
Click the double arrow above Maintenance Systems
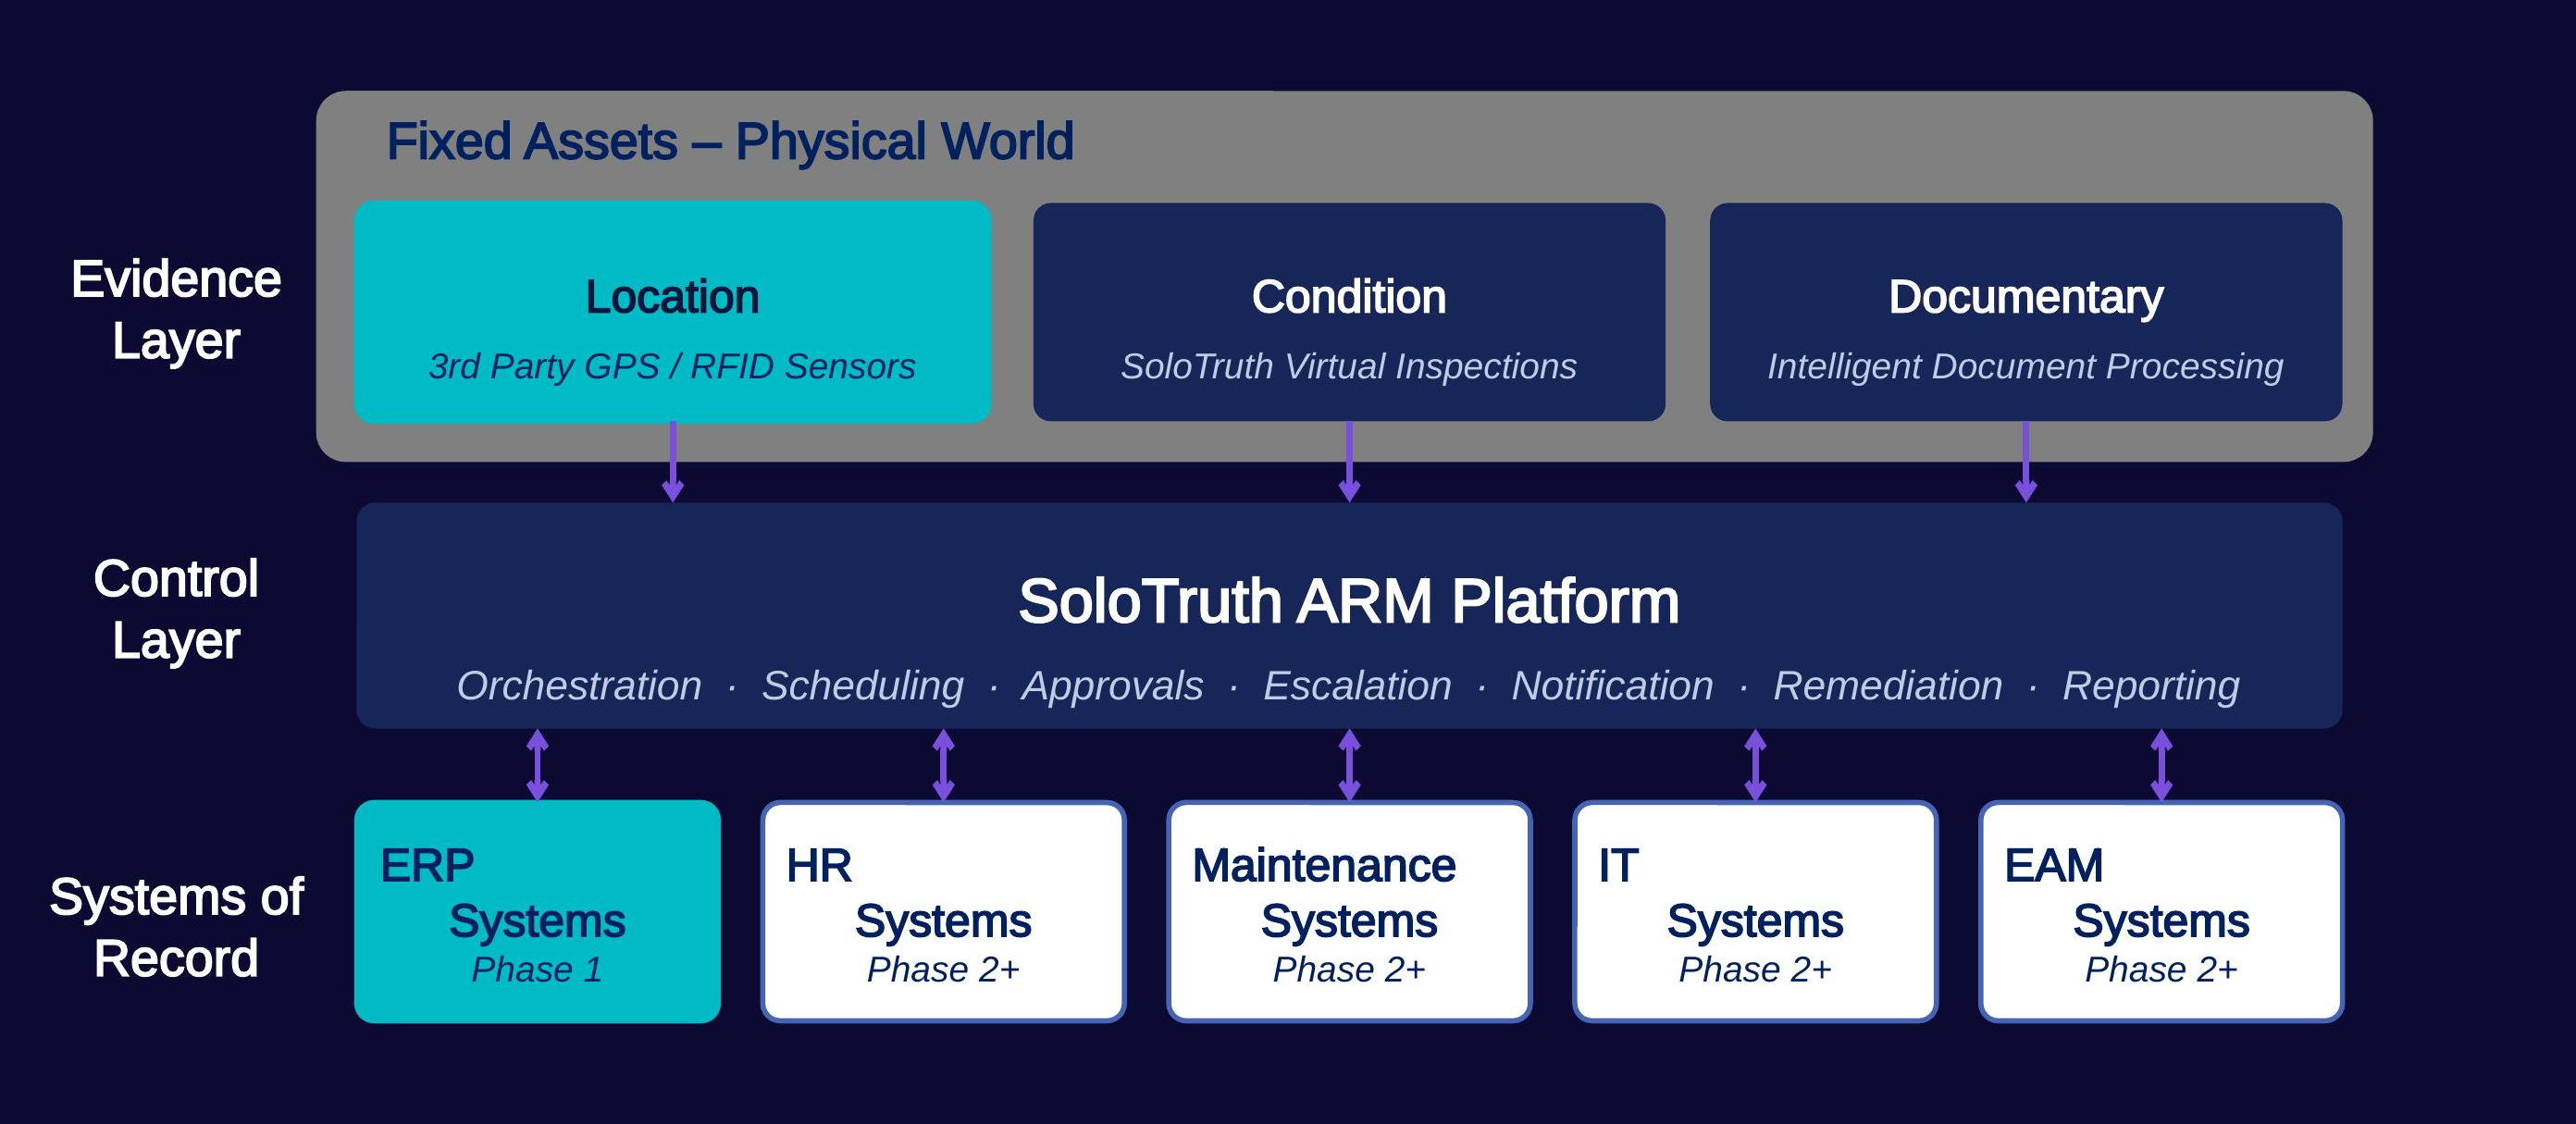tap(1349, 765)
